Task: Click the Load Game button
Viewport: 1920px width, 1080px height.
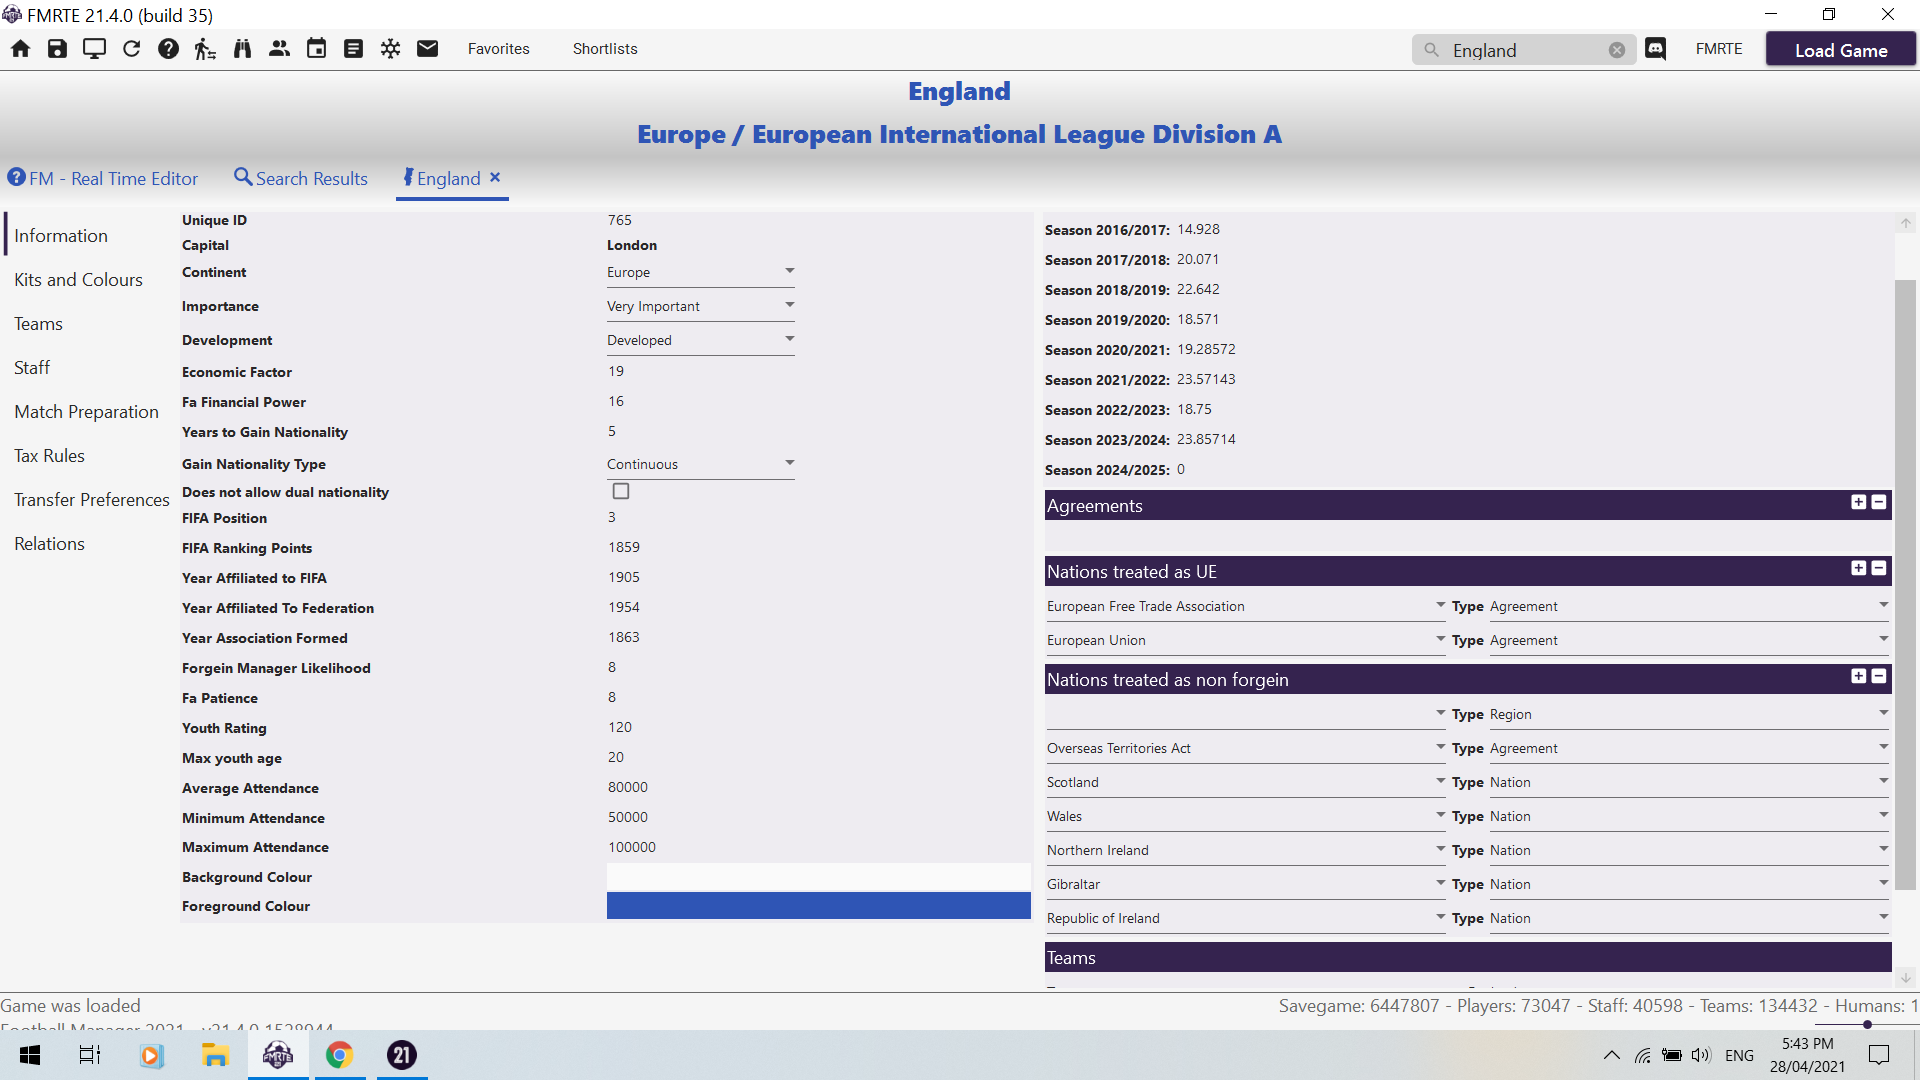Action: pyautogui.click(x=1840, y=50)
